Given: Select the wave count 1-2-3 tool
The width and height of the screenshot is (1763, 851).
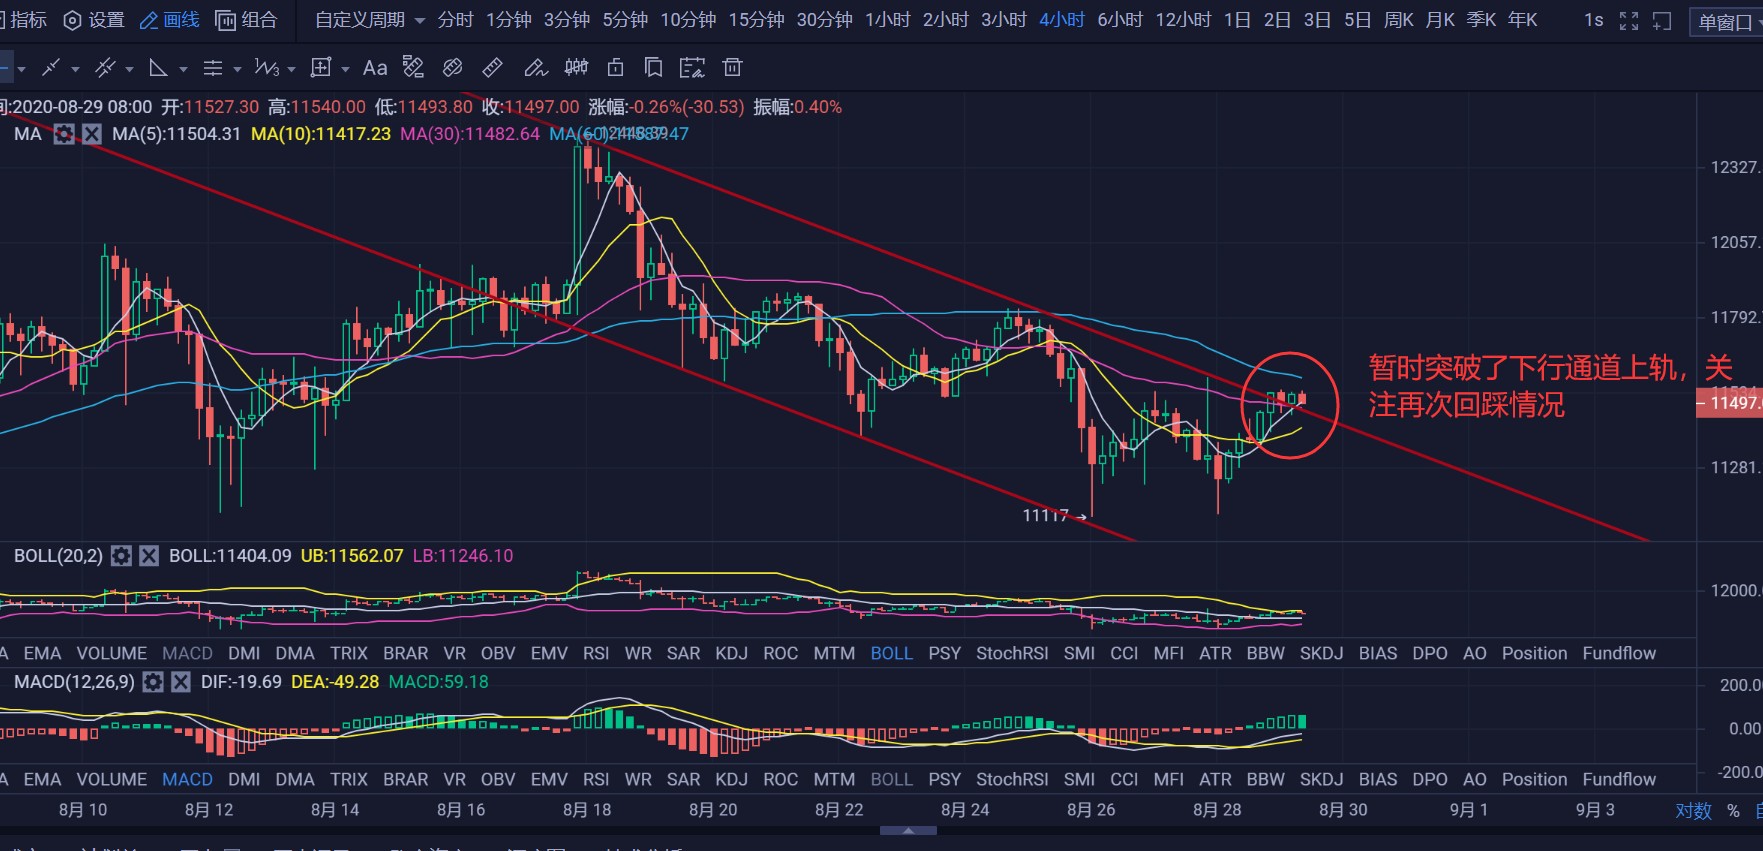Looking at the screenshot, I should click(266, 68).
